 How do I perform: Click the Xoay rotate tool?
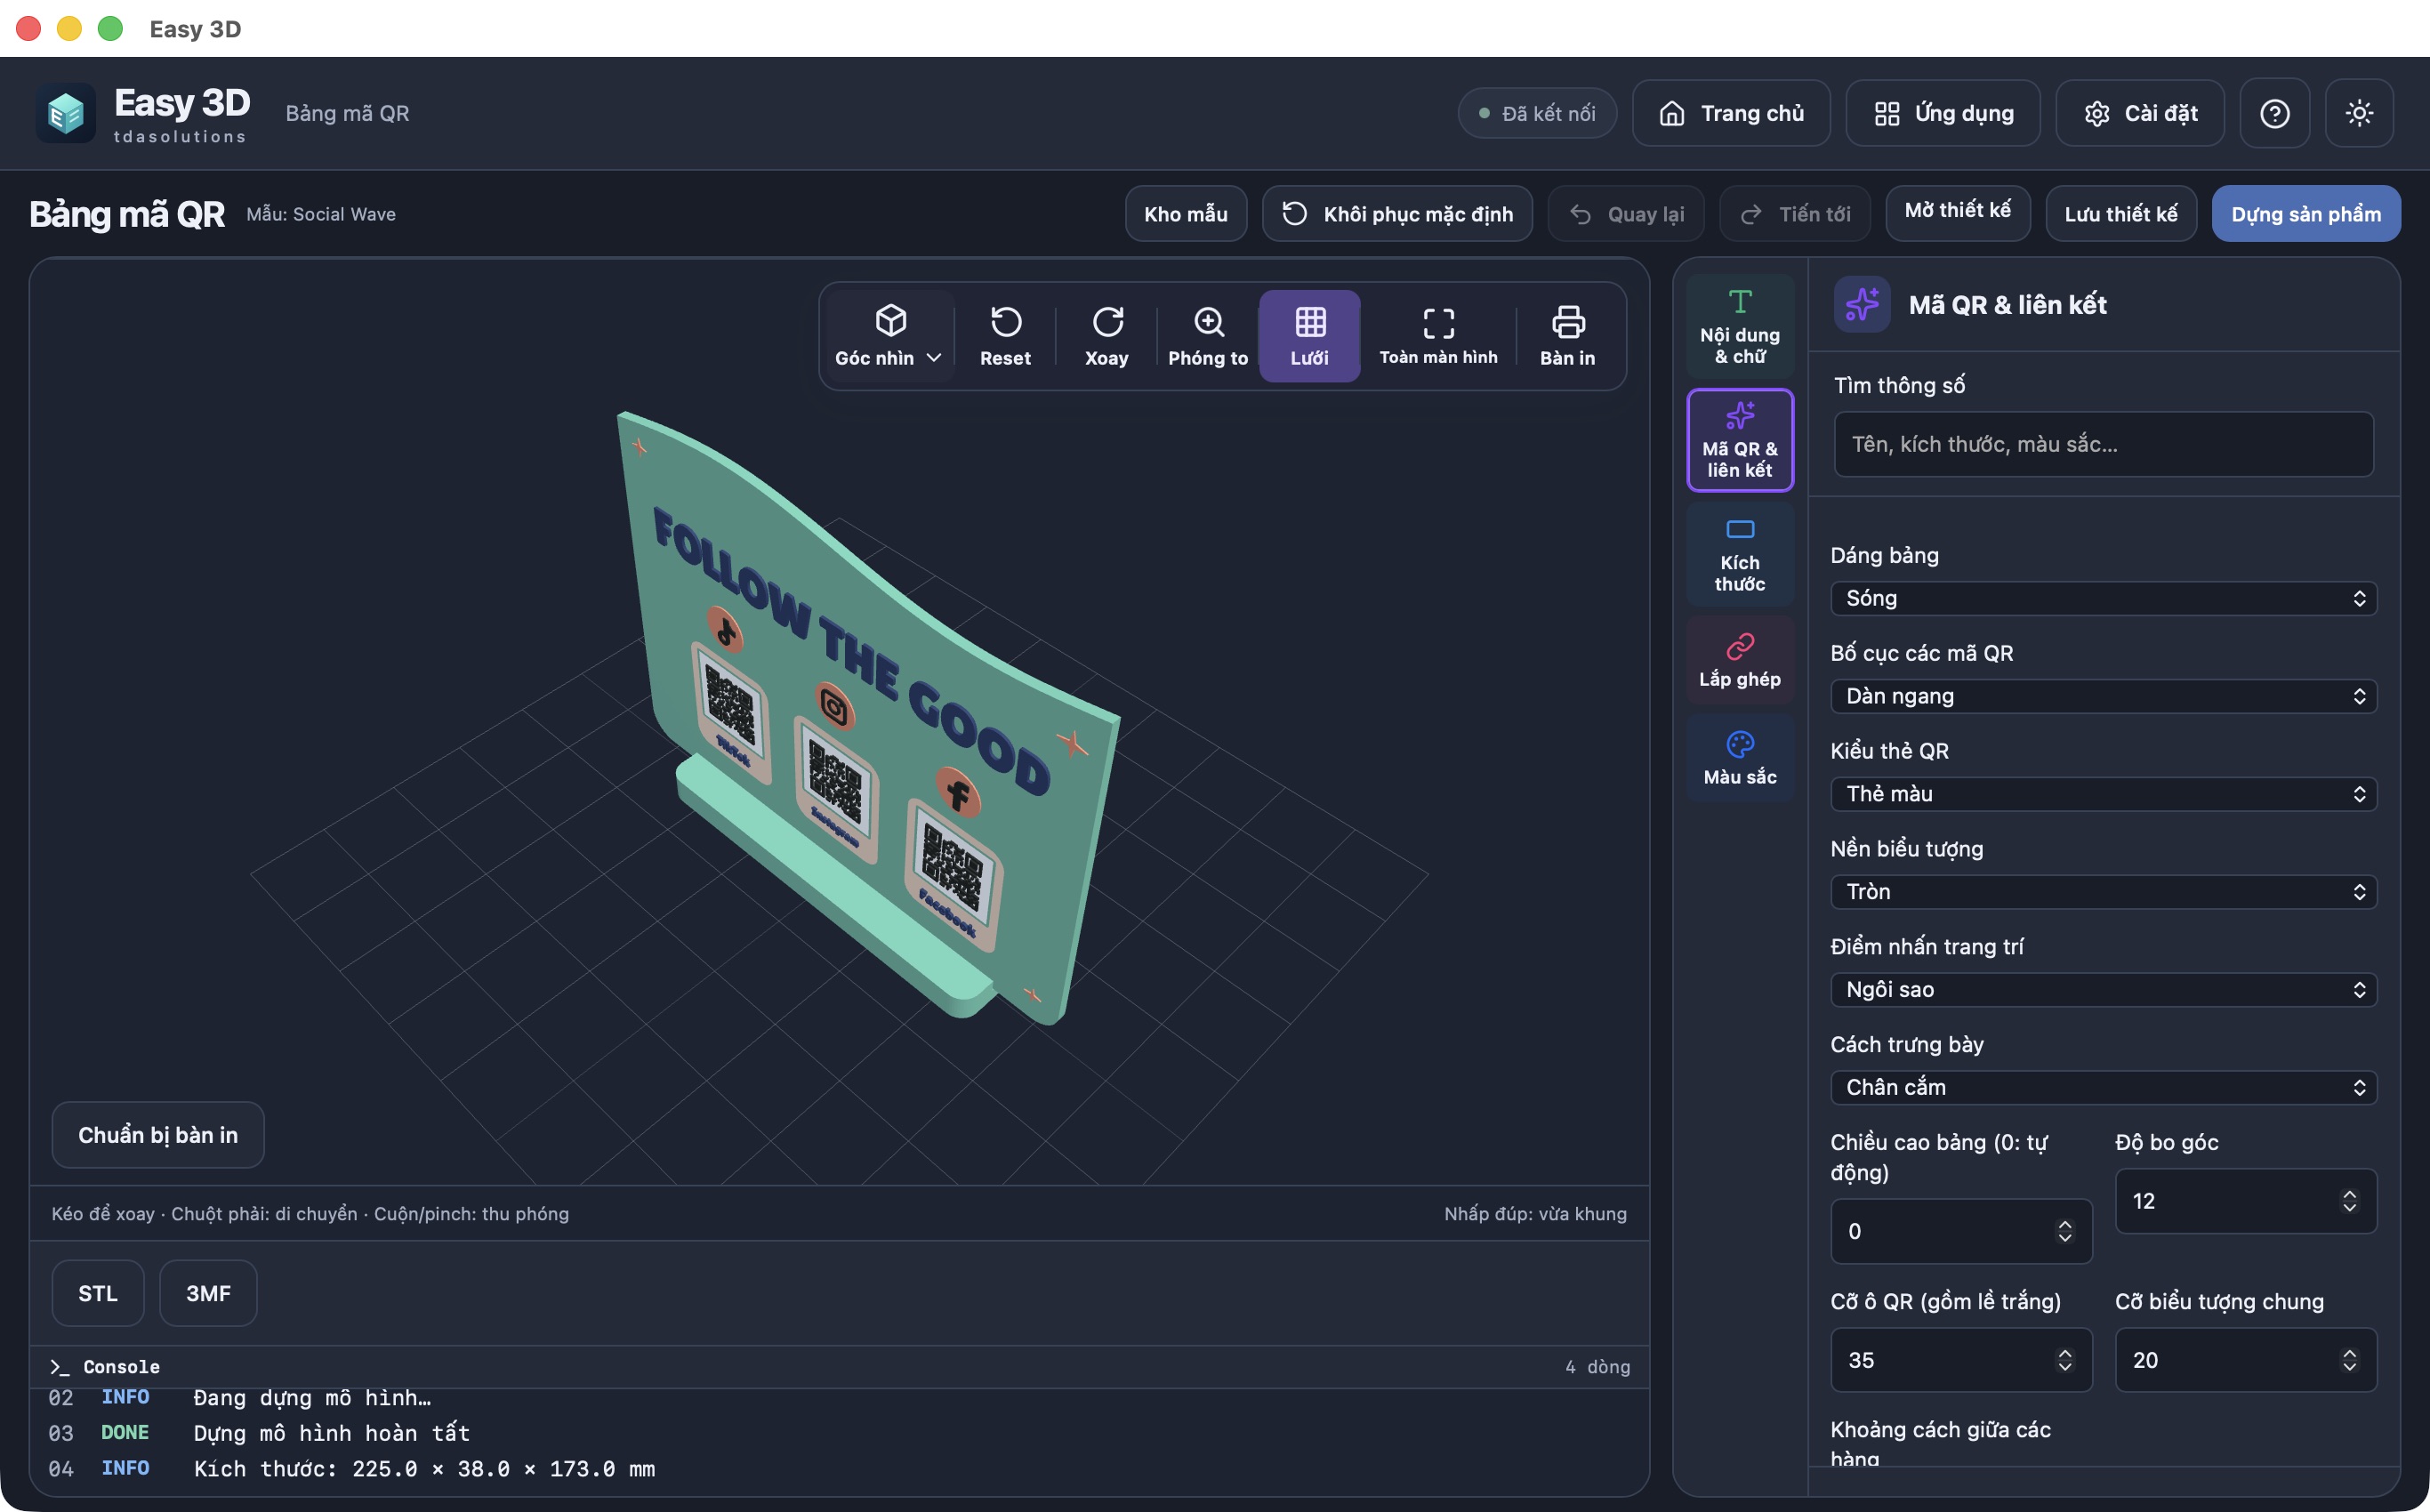tap(1107, 336)
